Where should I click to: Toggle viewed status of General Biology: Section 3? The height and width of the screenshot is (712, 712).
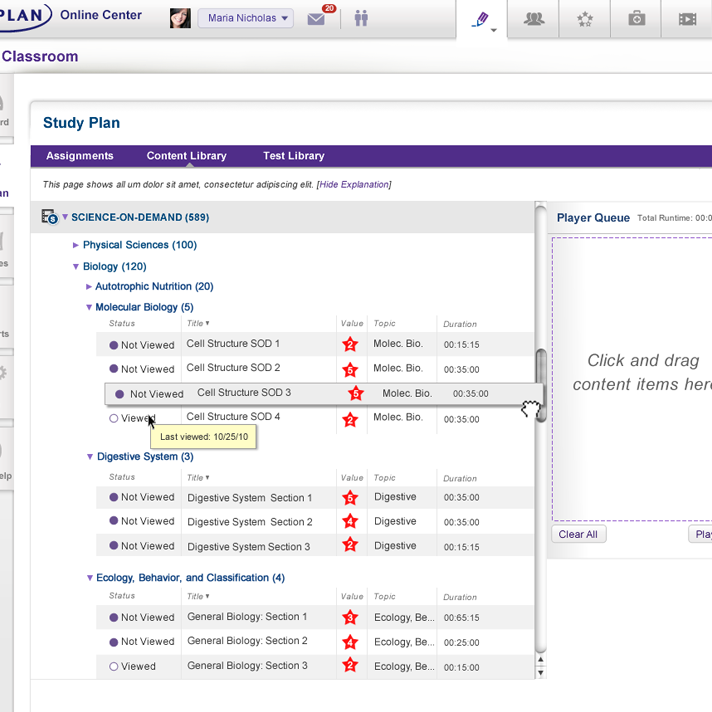pos(114,666)
